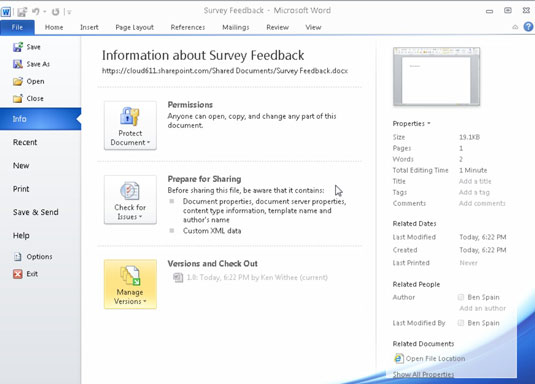The height and width of the screenshot is (384, 535).
Task: Click presence icon next to Author Ben Spain
Action: point(461,297)
